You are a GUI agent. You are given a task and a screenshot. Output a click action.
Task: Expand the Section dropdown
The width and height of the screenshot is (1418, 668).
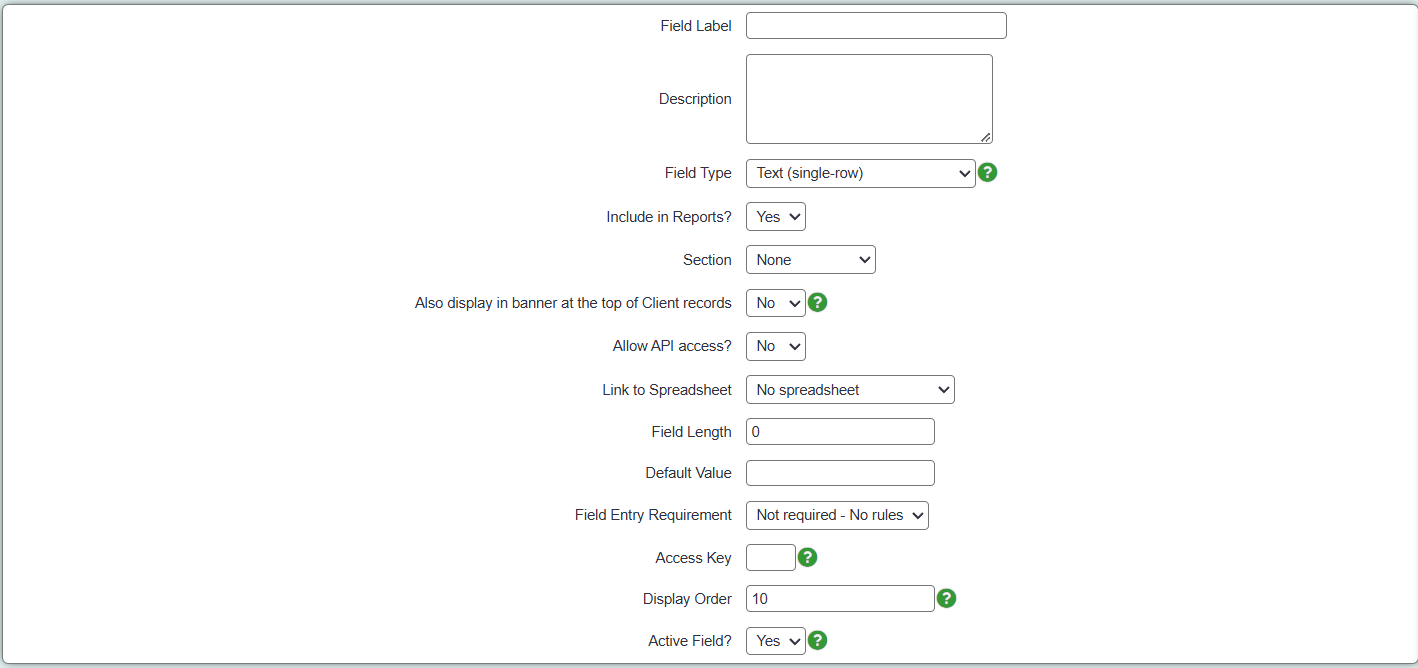pyautogui.click(x=810, y=260)
